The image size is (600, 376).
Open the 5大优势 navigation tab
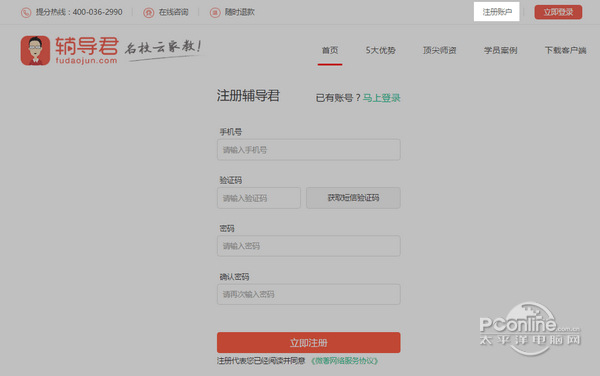[380, 50]
